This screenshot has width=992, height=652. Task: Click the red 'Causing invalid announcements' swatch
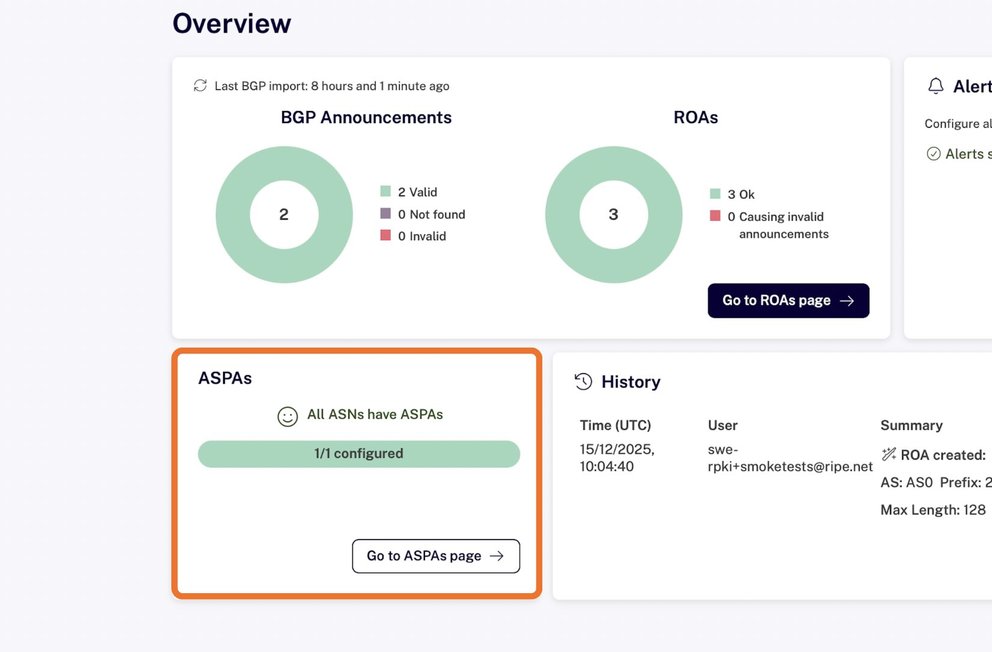715,216
